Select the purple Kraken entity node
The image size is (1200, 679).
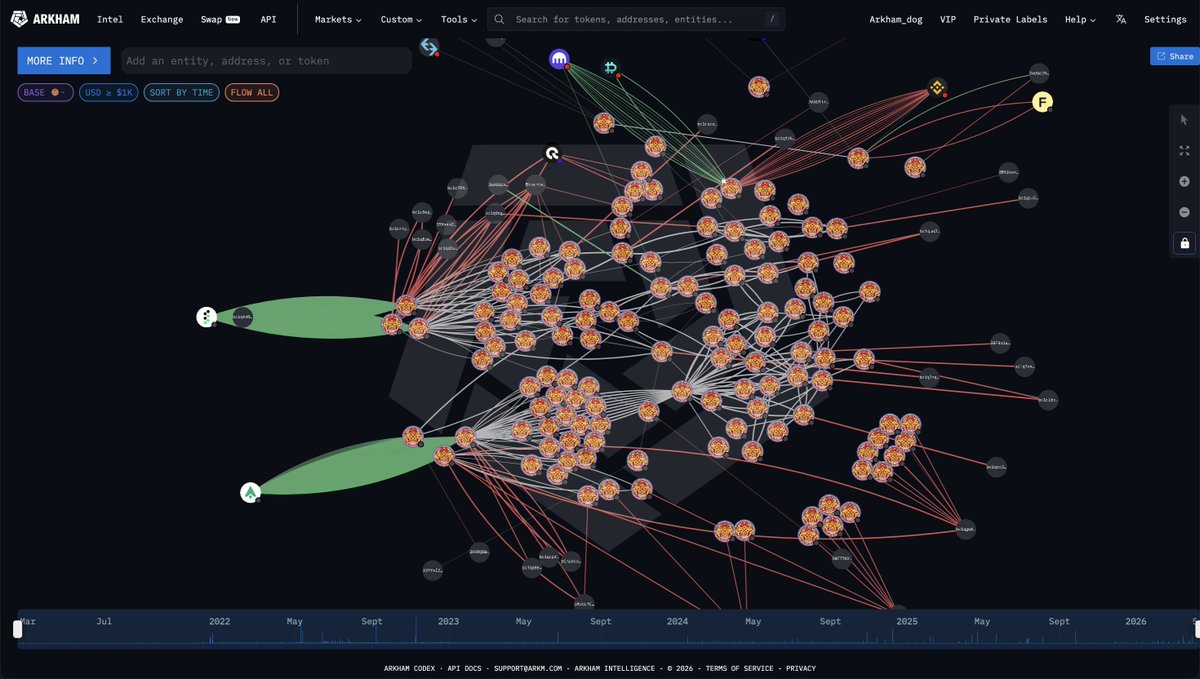(559, 60)
